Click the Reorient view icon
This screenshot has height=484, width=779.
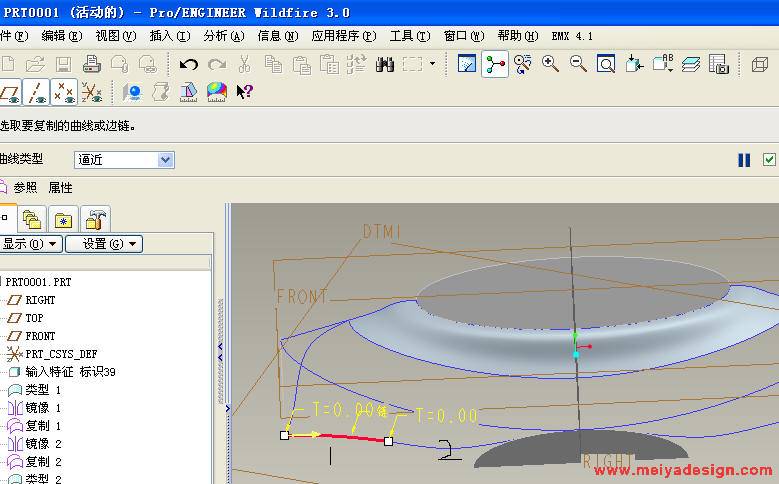point(634,64)
